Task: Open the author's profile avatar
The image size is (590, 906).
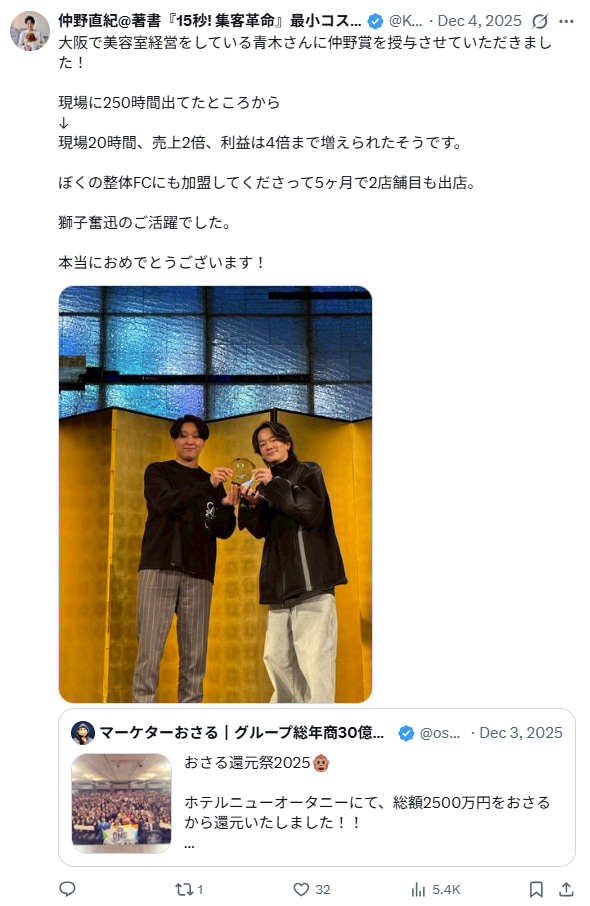Action: click(x=30, y=31)
